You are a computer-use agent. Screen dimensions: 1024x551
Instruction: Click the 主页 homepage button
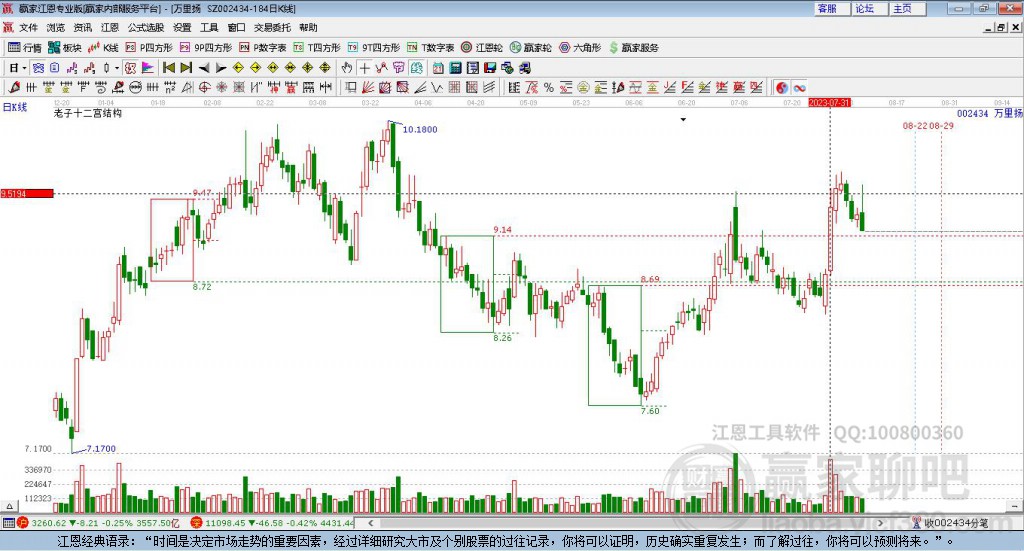(908, 8)
